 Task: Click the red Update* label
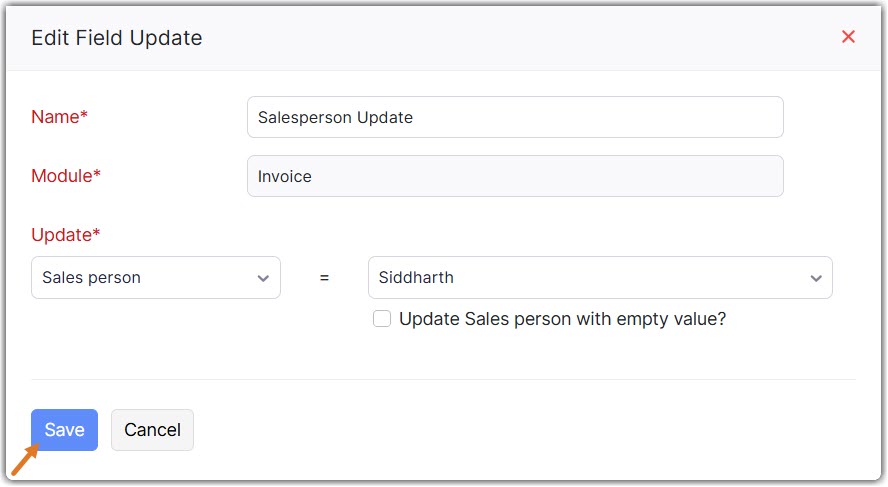click(x=66, y=235)
